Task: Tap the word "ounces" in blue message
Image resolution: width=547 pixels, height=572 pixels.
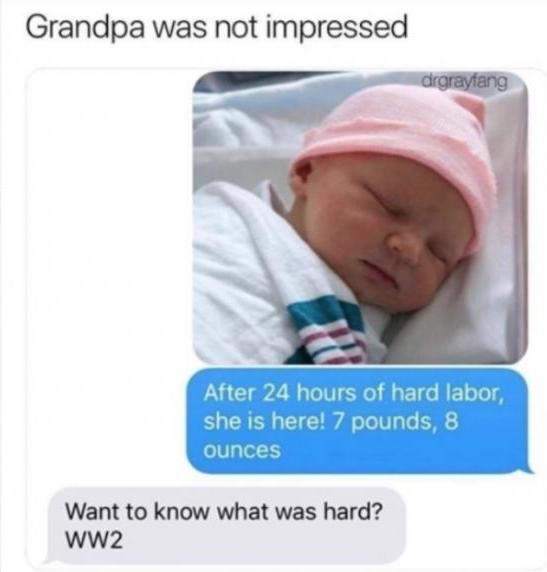Action: click(x=242, y=450)
